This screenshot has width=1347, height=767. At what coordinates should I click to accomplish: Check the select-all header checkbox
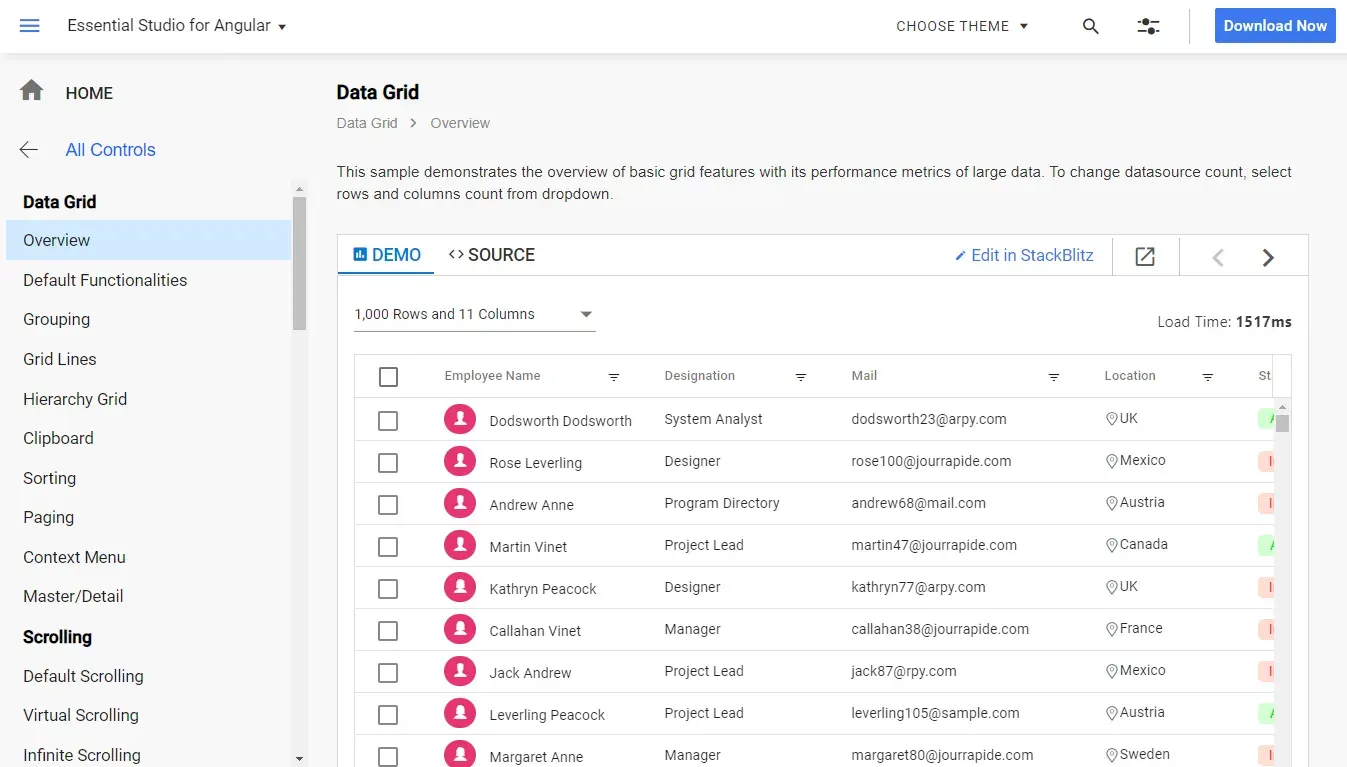point(389,377)
